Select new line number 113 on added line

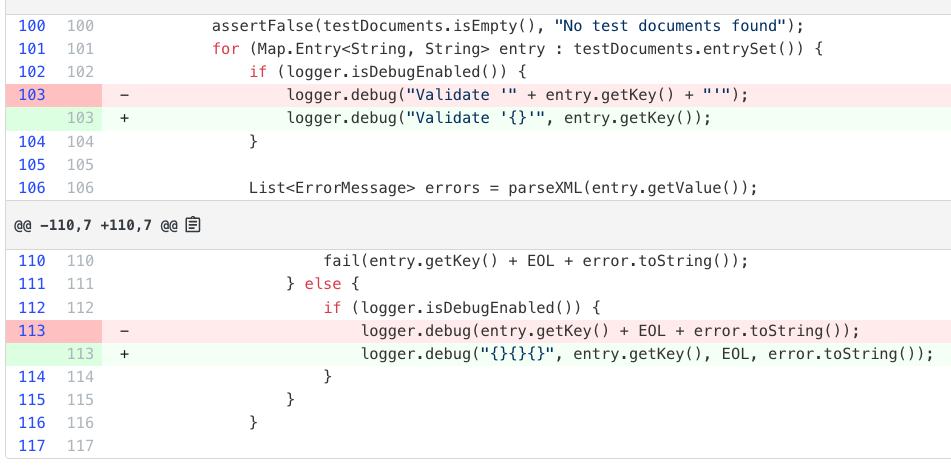point(80,354)
